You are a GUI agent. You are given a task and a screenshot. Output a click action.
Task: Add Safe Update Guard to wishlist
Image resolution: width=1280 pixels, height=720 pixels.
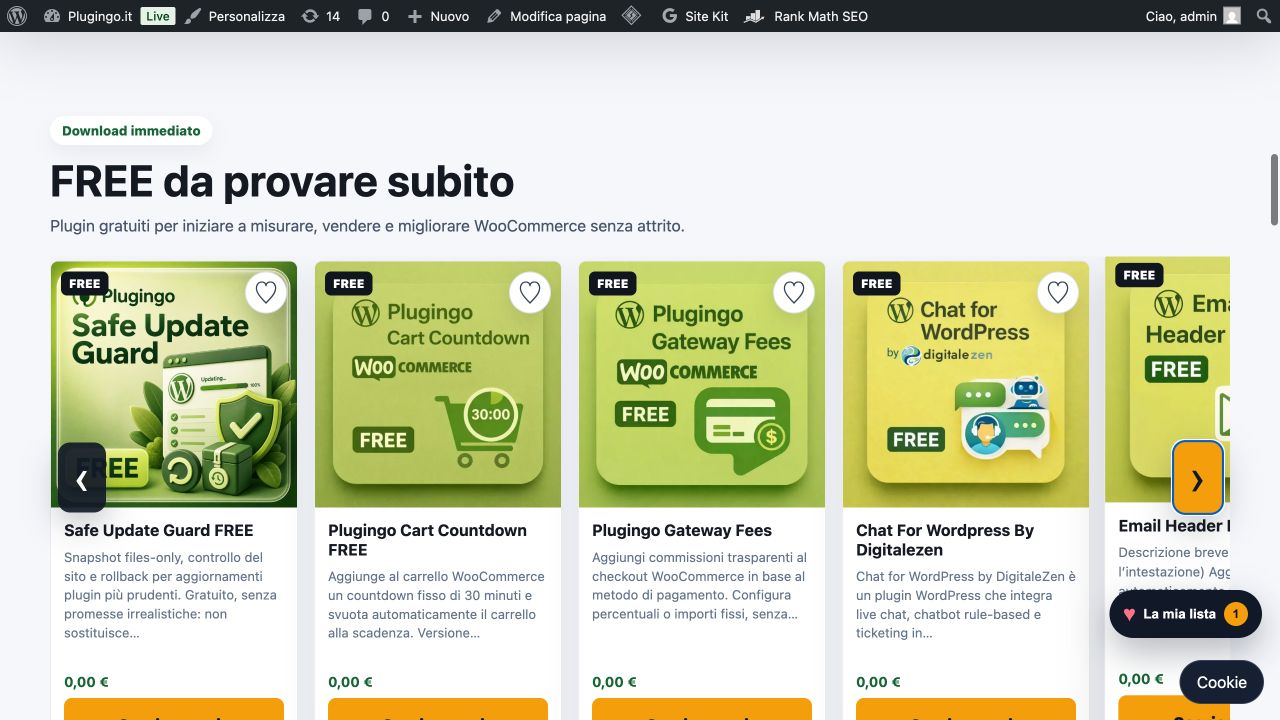(266, 292)
